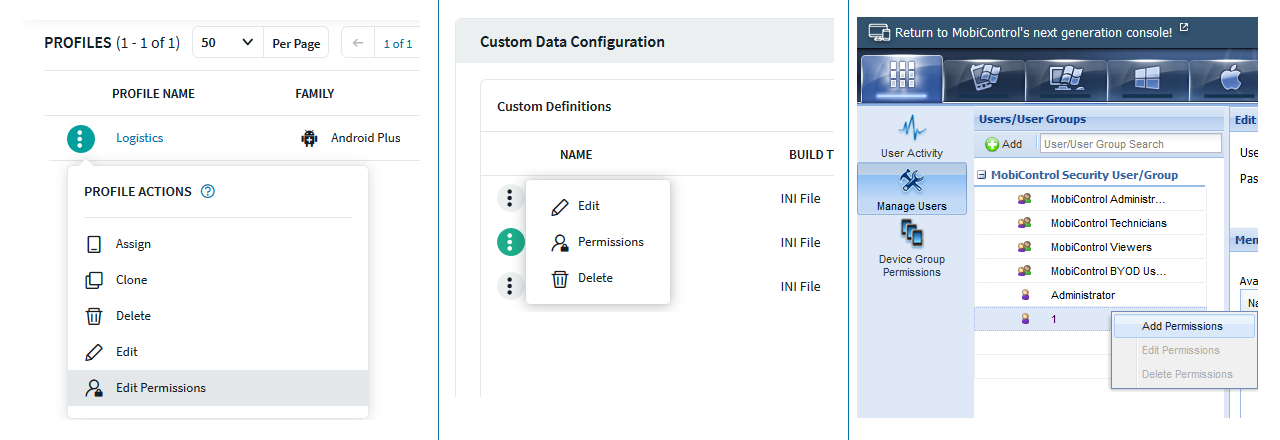Click Add Permissions in the context menu
This screenshot has height=440, width=1280.
click(1182, 326)
